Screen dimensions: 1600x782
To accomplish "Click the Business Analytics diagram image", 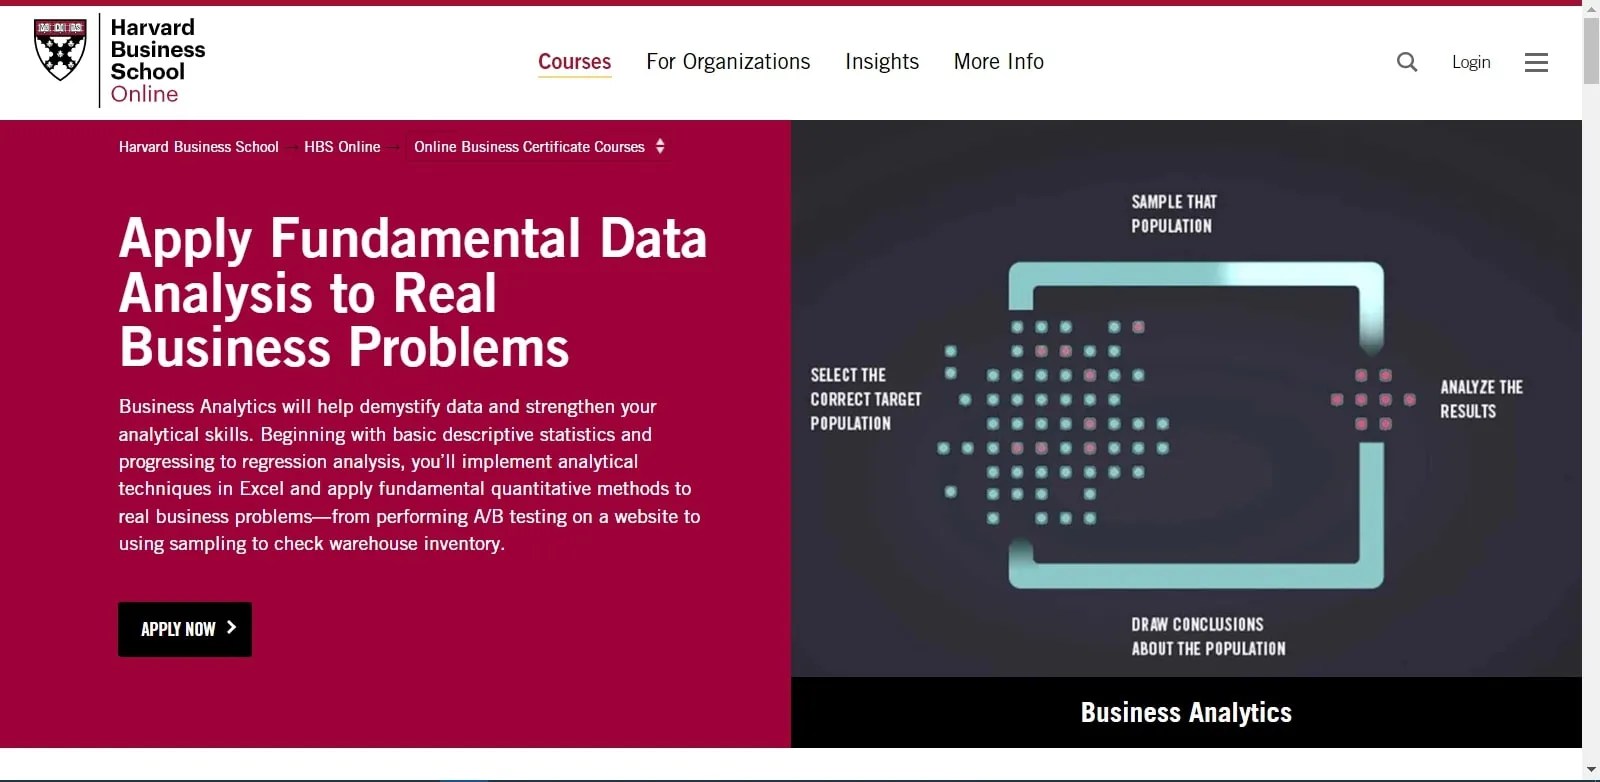I will pyautogui.click(x=1186, y=398).
